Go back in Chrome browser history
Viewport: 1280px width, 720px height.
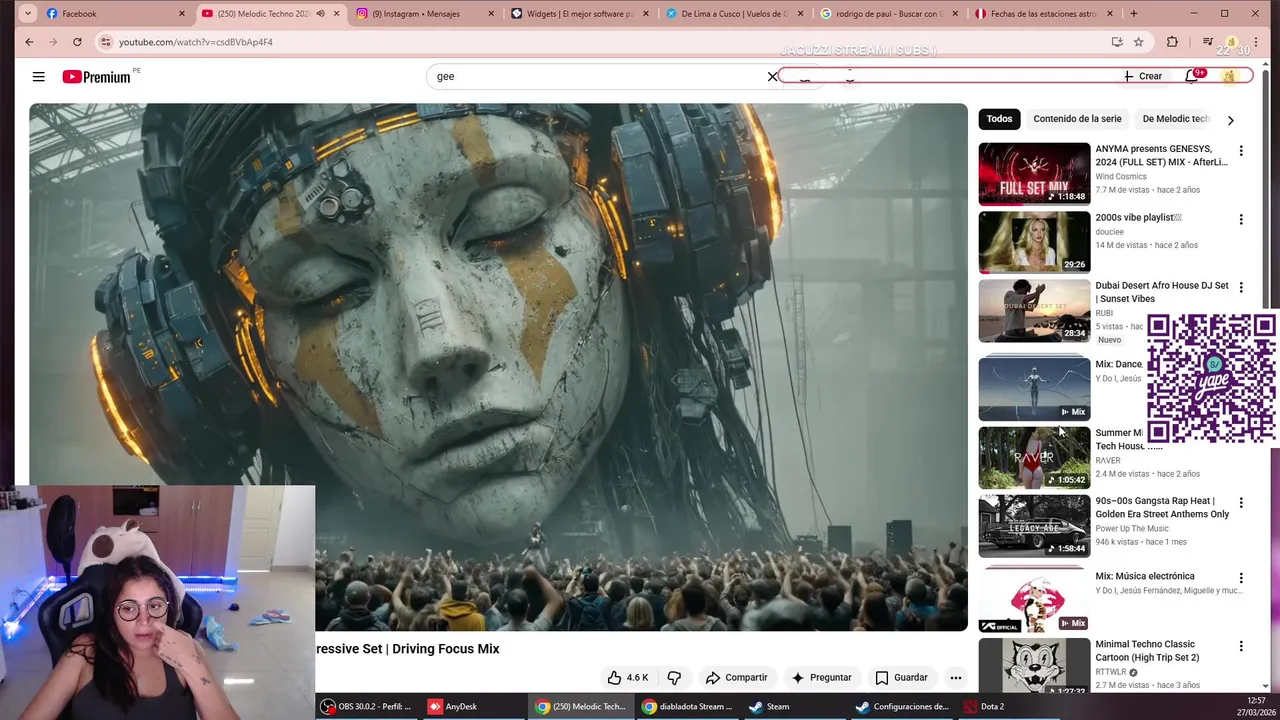click(29, 42)
